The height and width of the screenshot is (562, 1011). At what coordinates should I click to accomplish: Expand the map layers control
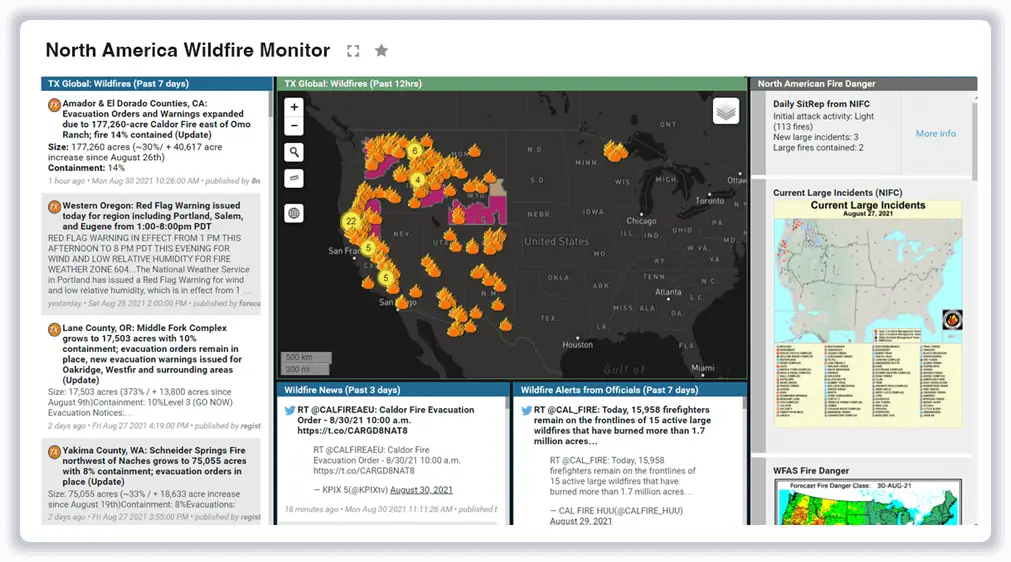pyautogui.click(x=726, y=111)
